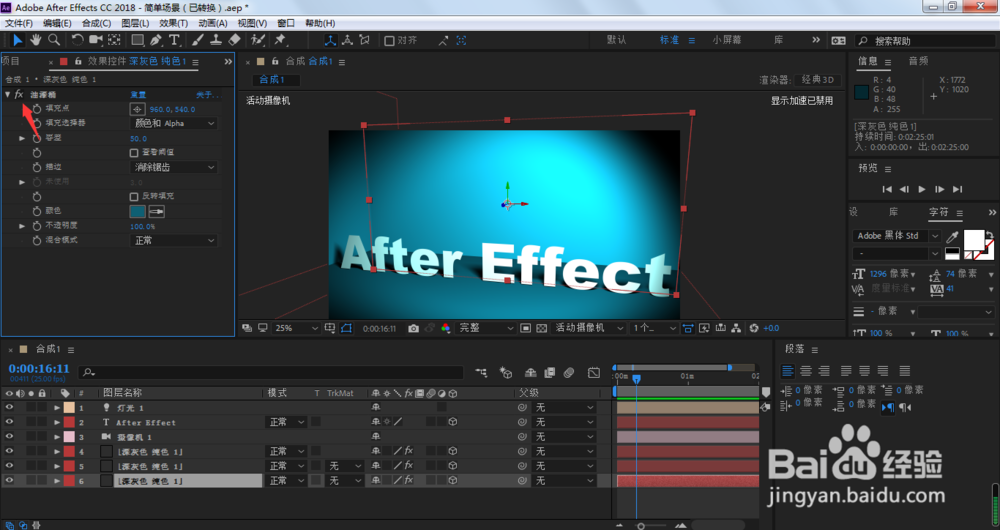Switch to World Axis mode

tap(348, 40)
